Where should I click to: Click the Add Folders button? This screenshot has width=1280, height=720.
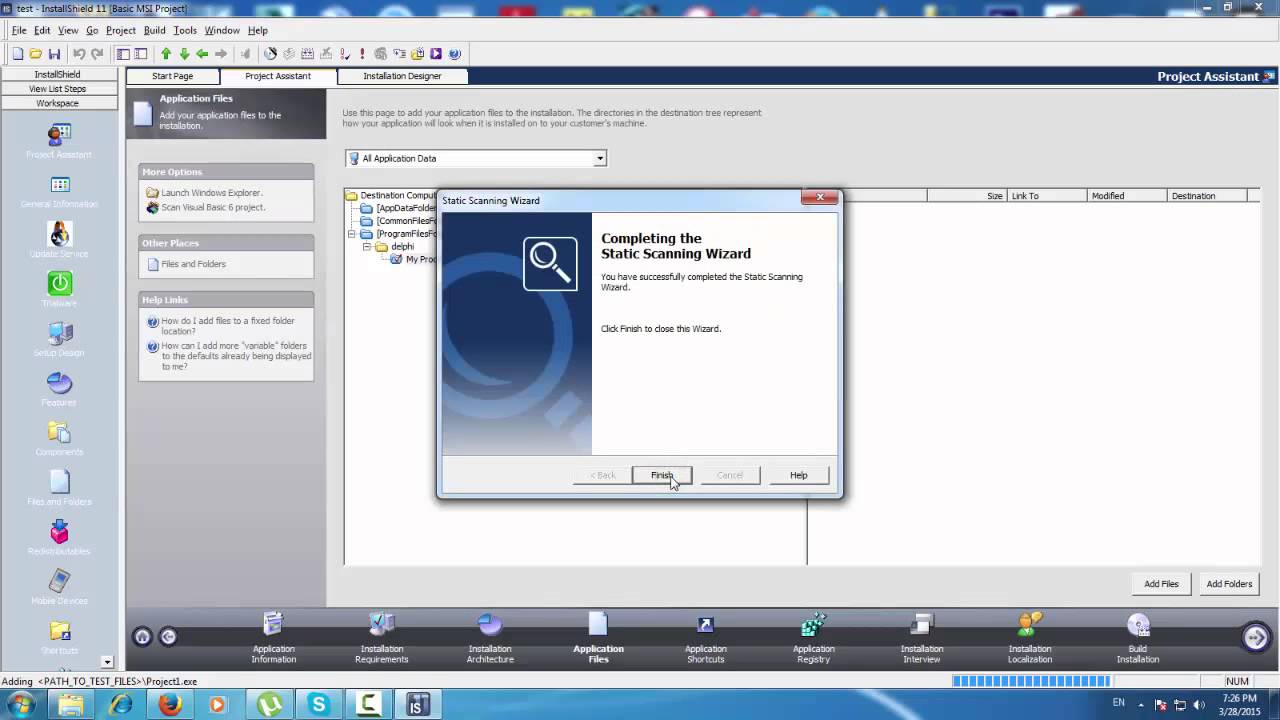coord(1229,584)
